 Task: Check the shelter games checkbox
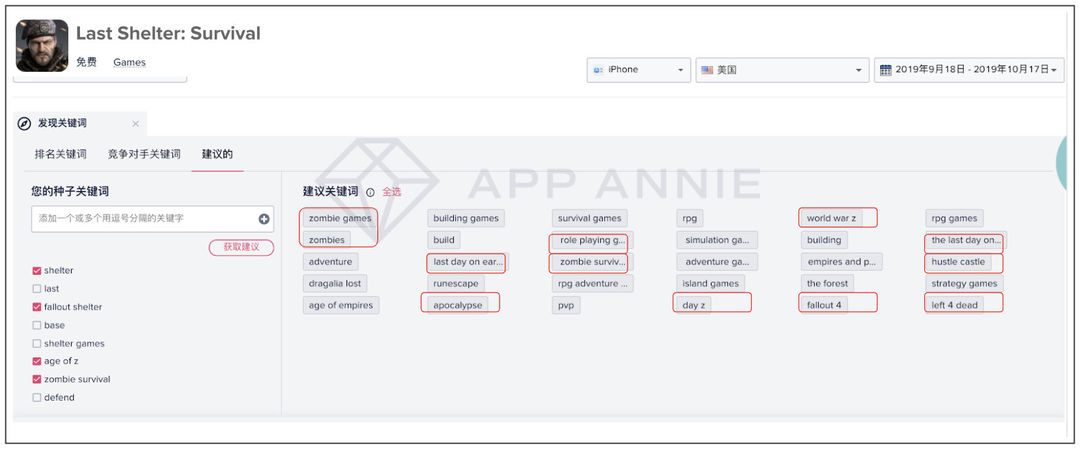point(37,344)
